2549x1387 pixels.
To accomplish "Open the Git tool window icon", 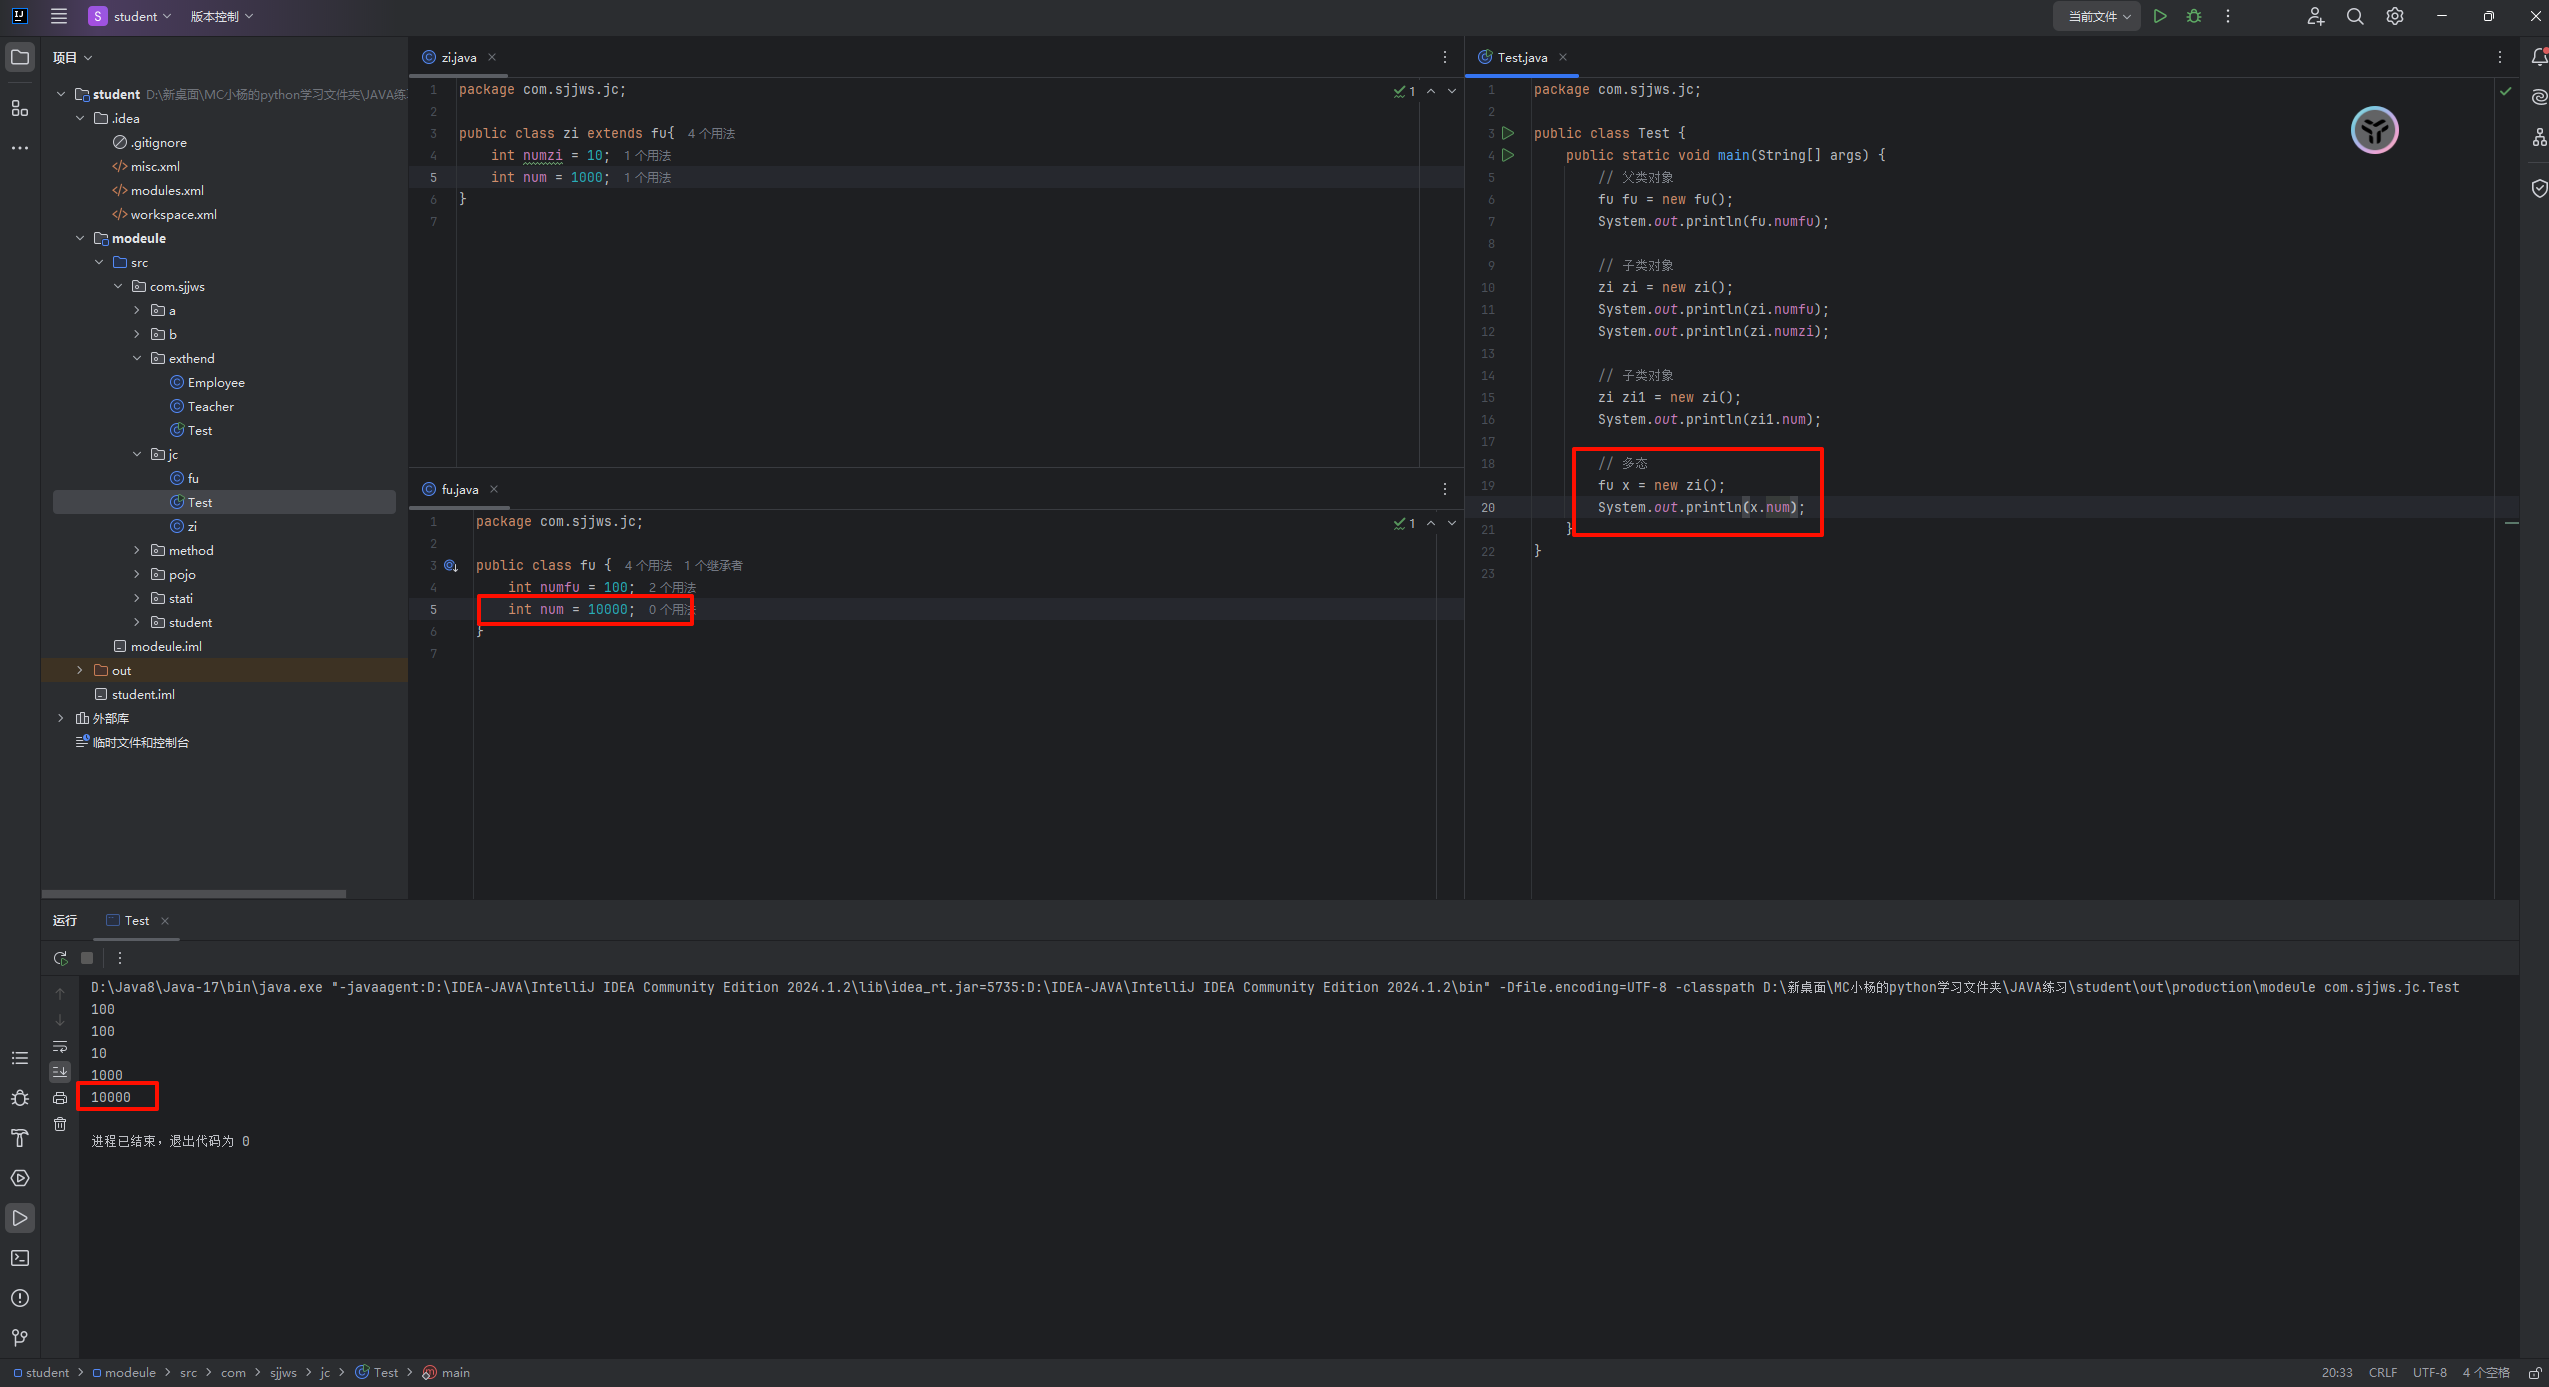I will pos(20,1338).
